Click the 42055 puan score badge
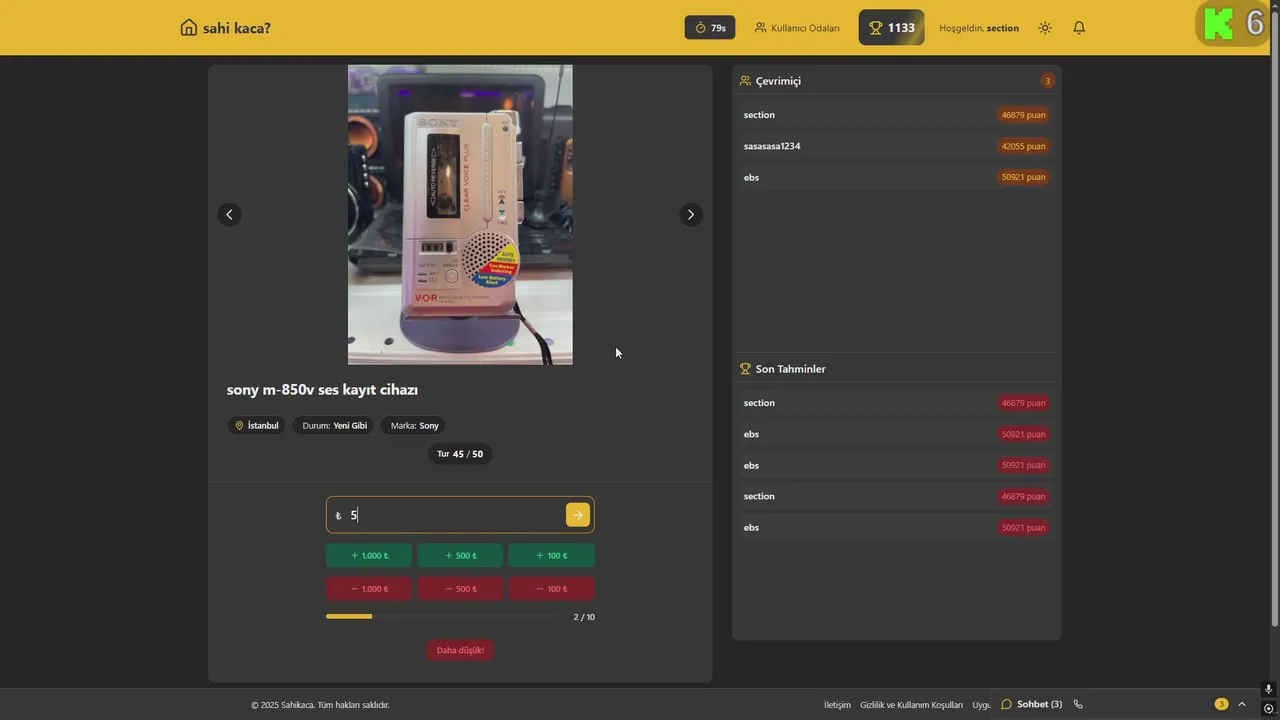The image size is (1280, 720). pyautogui.click(x=1023, y=146)
